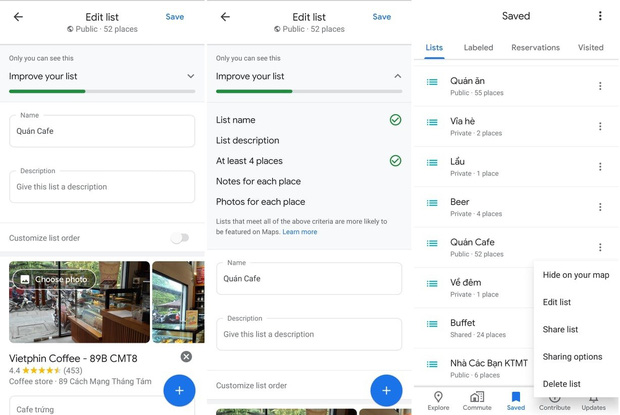The height and width of the screenshot is (415, 620).
Task: Click the List name green checkmark
Action: click(x=395, y=120)
